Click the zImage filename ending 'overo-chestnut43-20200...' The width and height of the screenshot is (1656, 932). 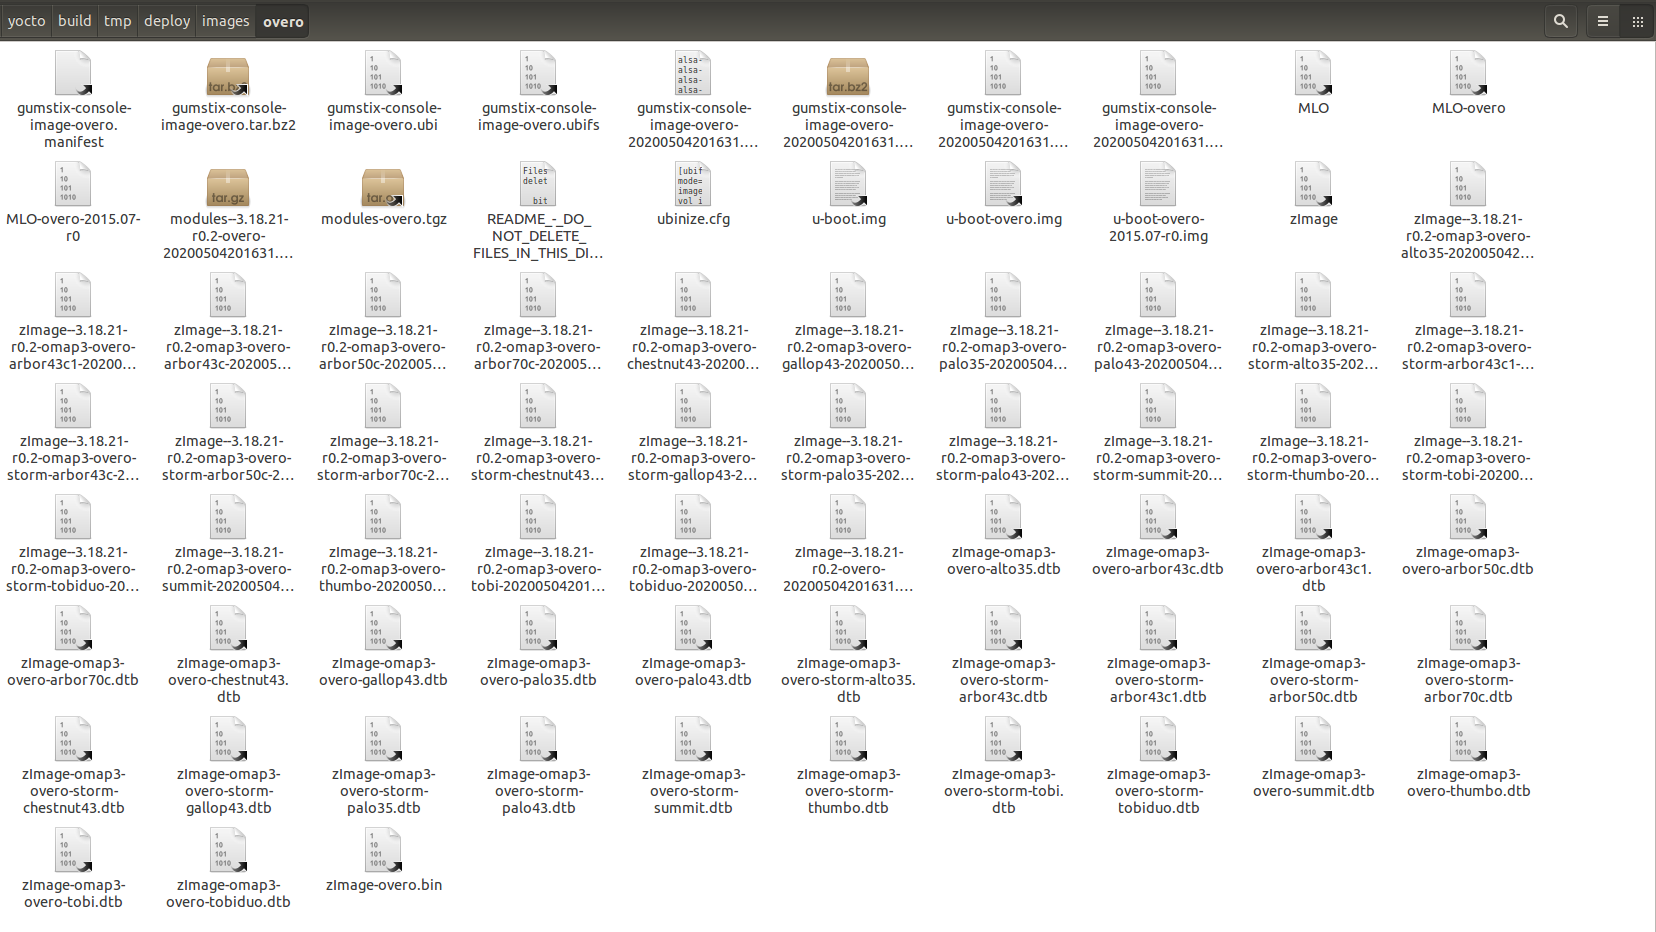point(693,347)
